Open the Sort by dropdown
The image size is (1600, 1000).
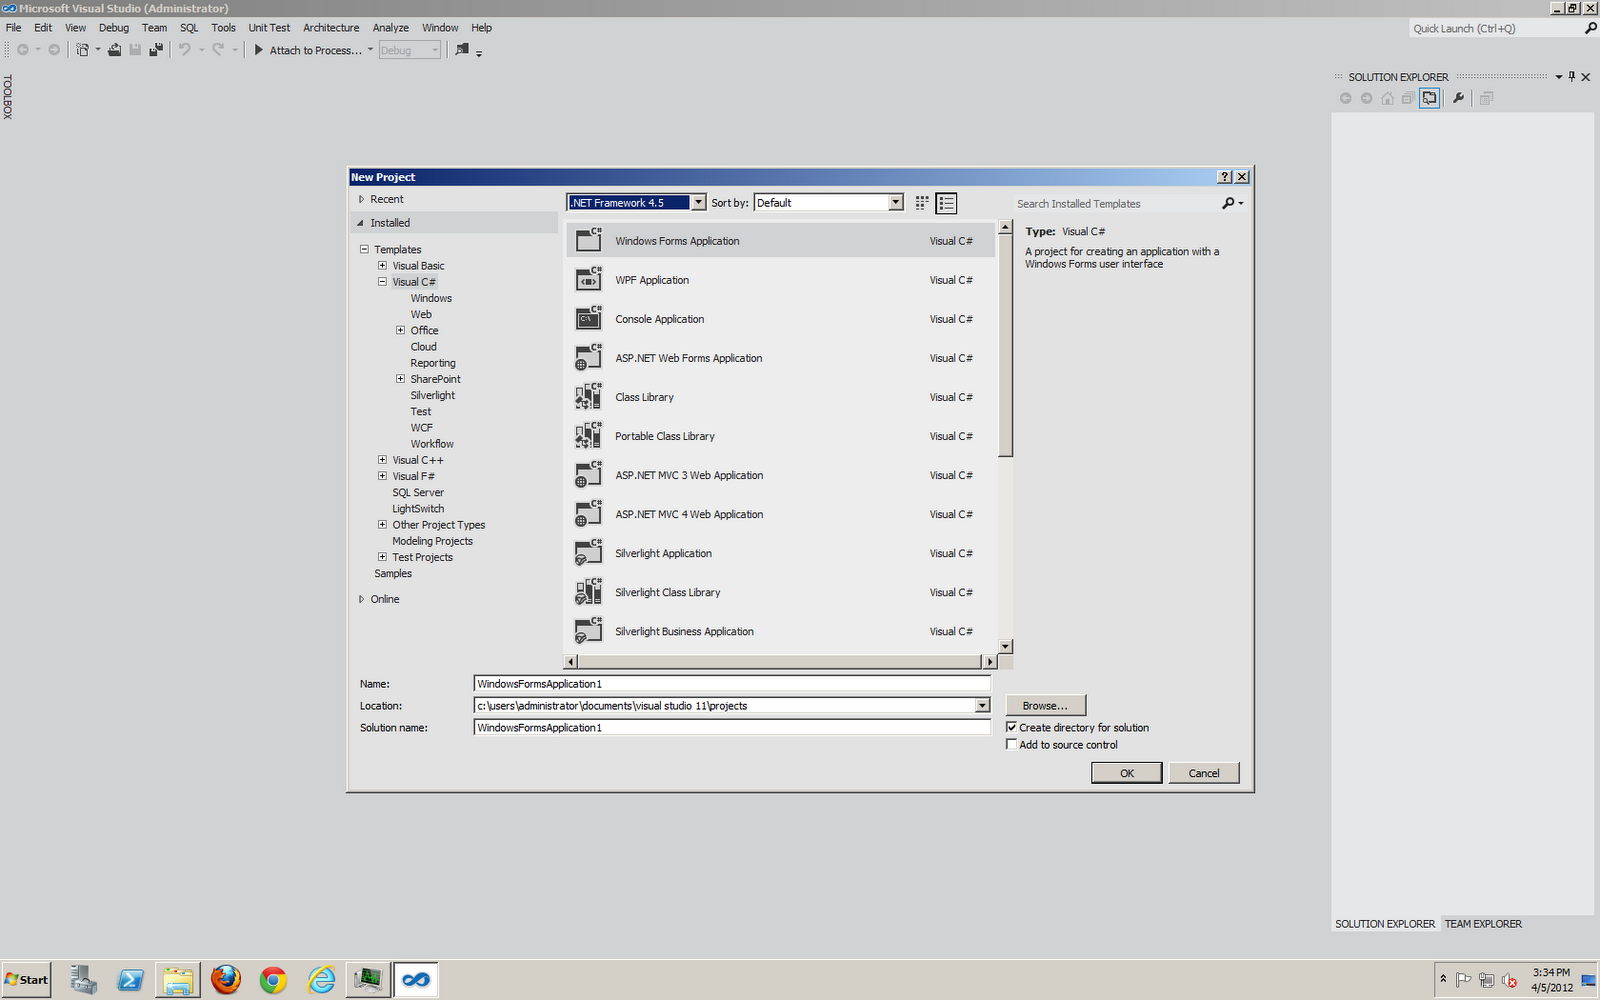pos(894,202)
